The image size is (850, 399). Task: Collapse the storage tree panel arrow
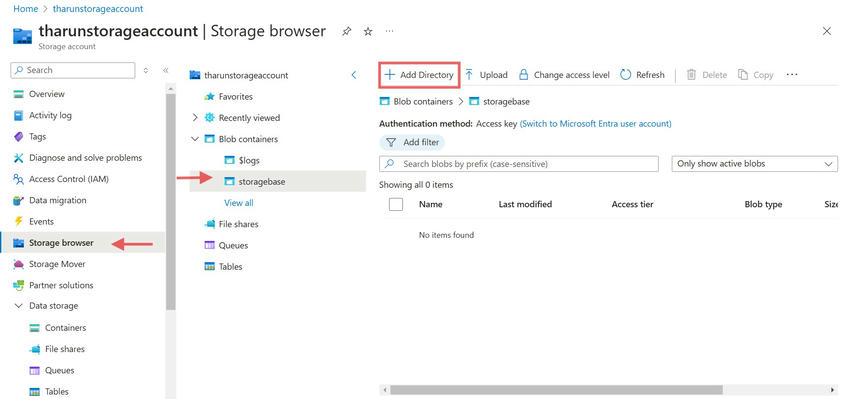click(x=354, y=75)
